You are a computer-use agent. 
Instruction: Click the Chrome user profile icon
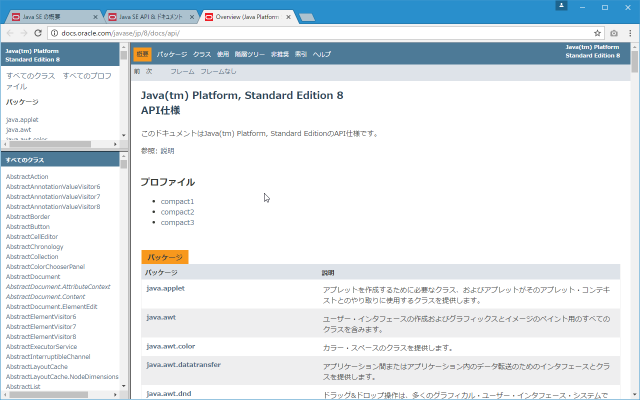pos(561,6)
